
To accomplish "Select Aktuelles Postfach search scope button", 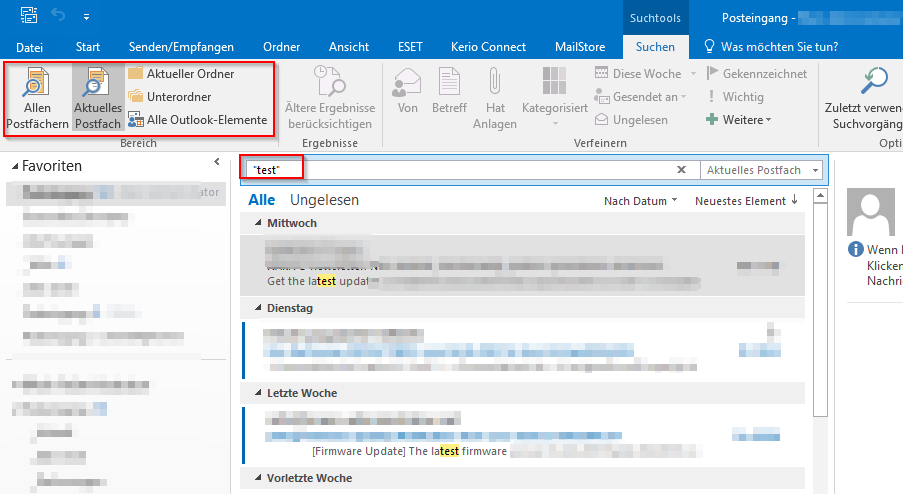I will coord(98,98).
